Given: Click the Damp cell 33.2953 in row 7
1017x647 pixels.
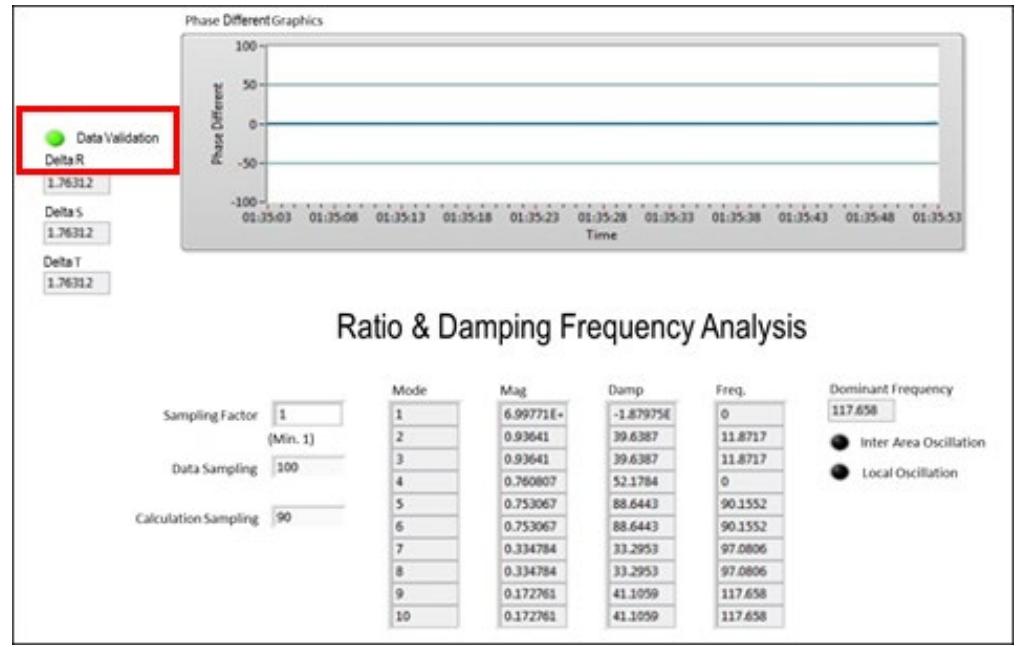Looking at the screenshot, I should pos(641,549).
